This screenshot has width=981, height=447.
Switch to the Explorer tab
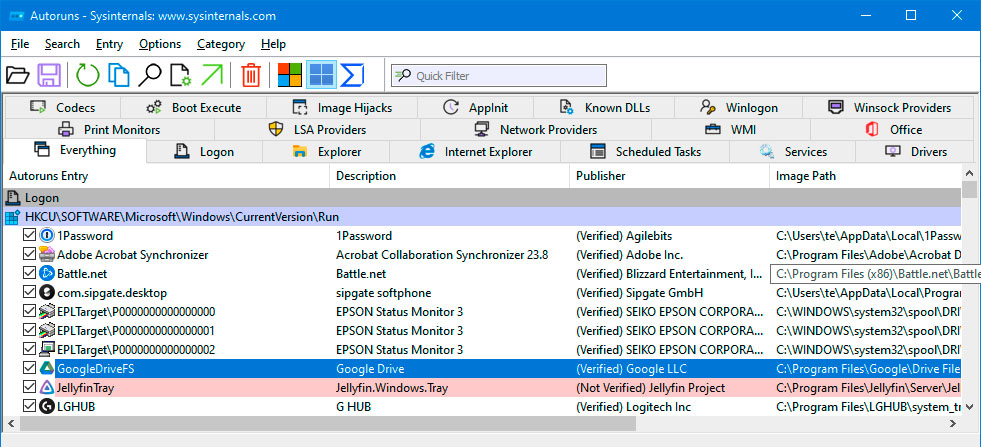pos(326,152)
